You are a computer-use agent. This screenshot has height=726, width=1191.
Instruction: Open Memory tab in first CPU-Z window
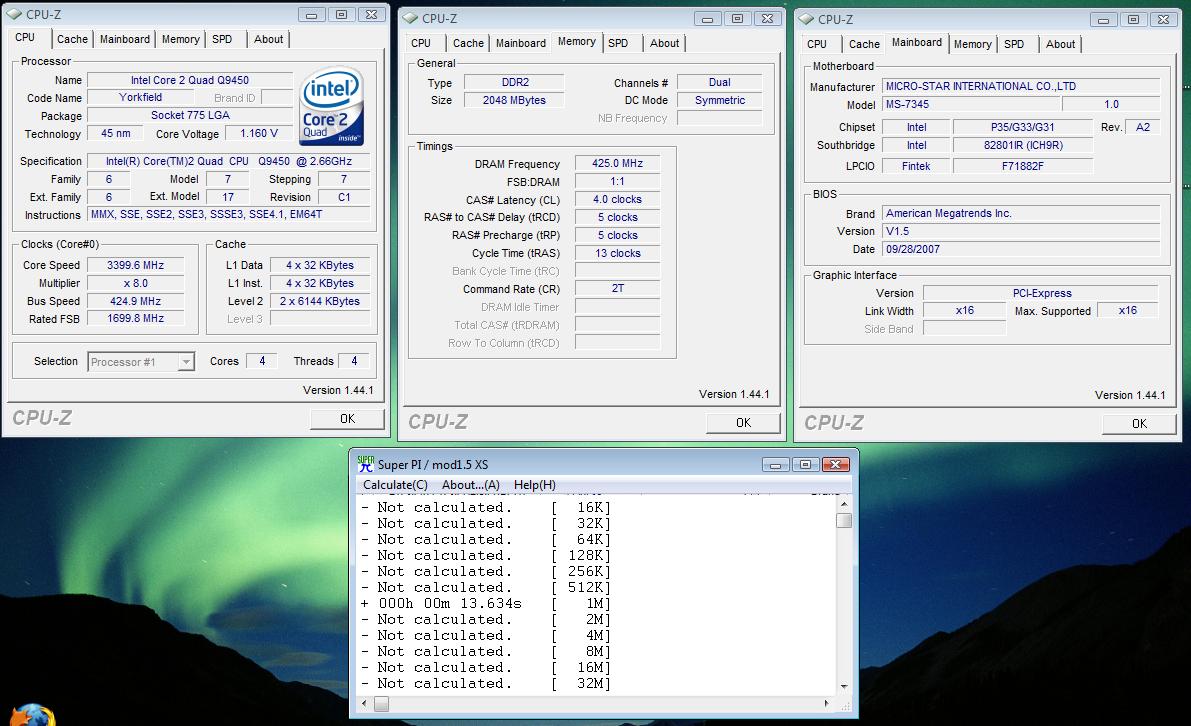coord(181,39)
